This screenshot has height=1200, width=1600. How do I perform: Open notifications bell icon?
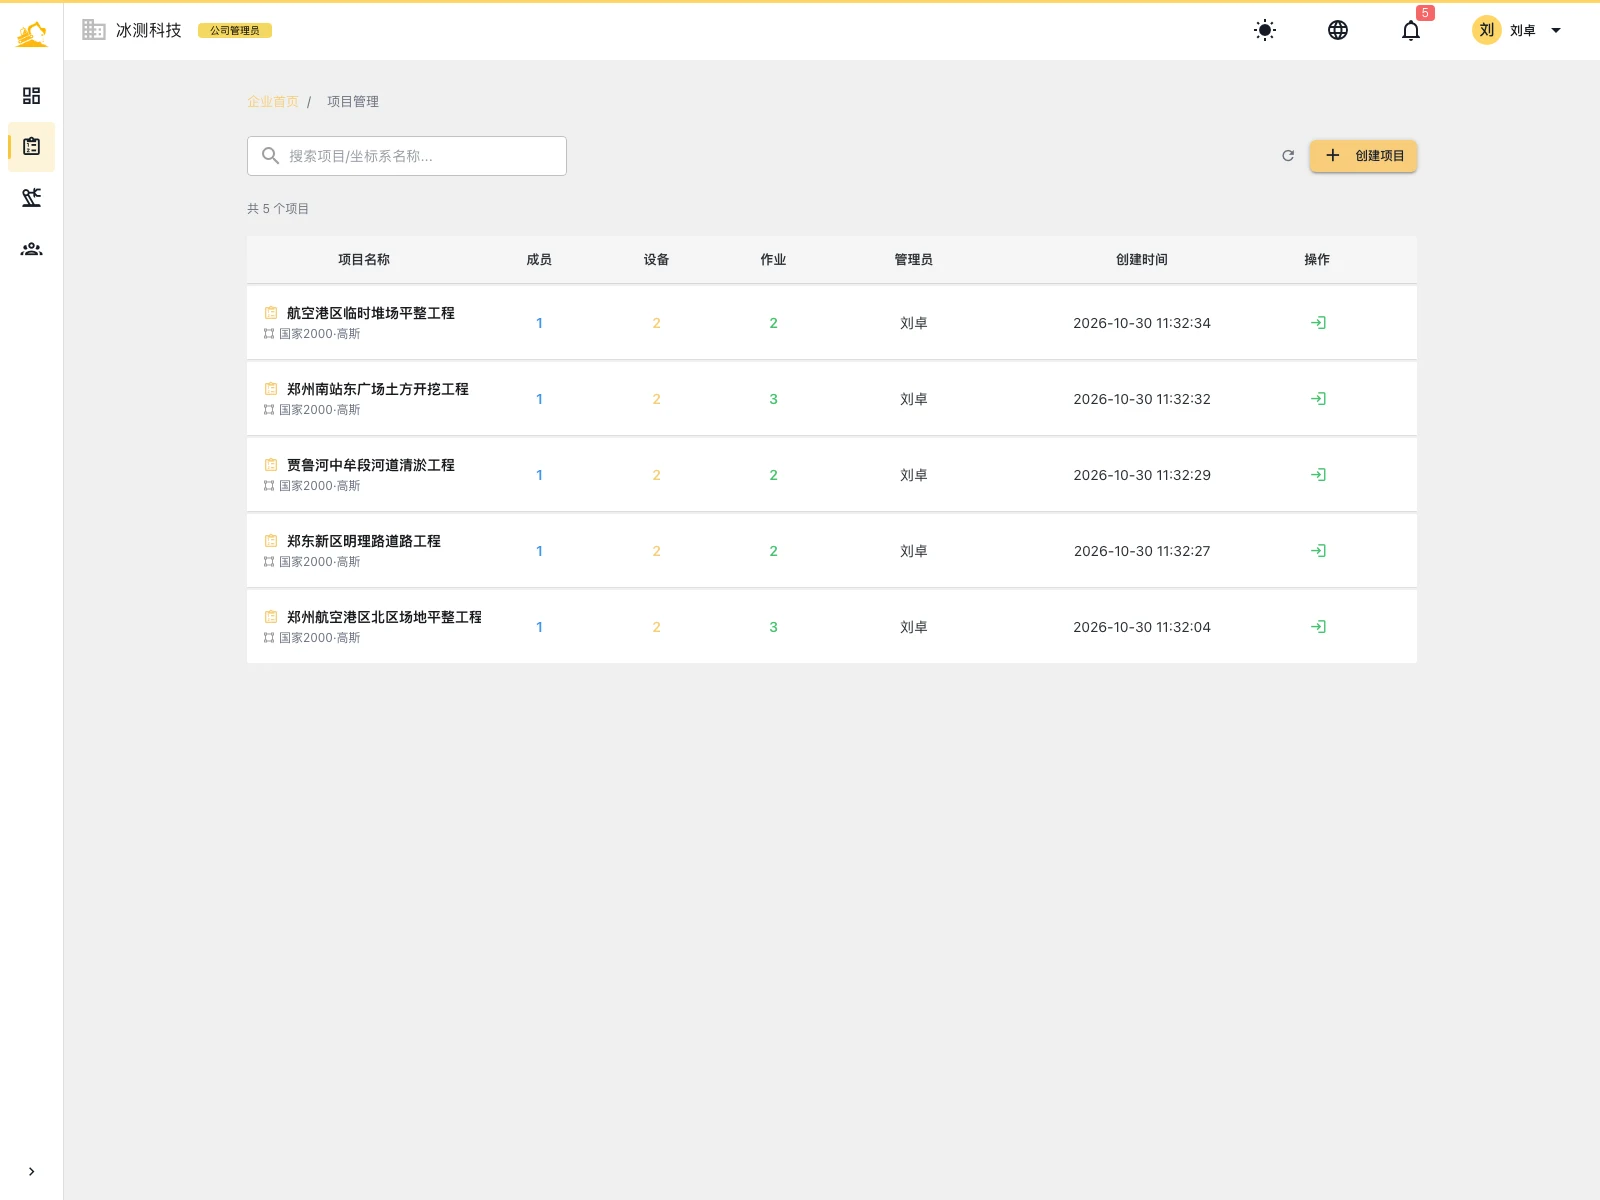click(x=1411, y=30)
